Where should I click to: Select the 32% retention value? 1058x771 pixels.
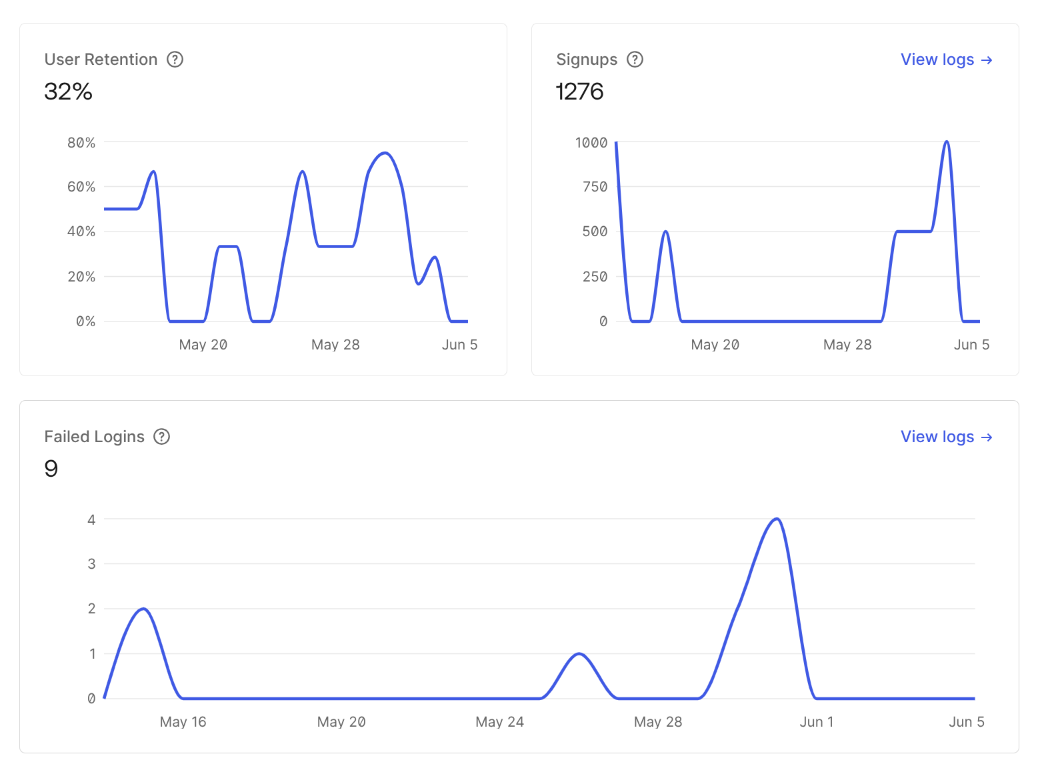tap(68, 92)
